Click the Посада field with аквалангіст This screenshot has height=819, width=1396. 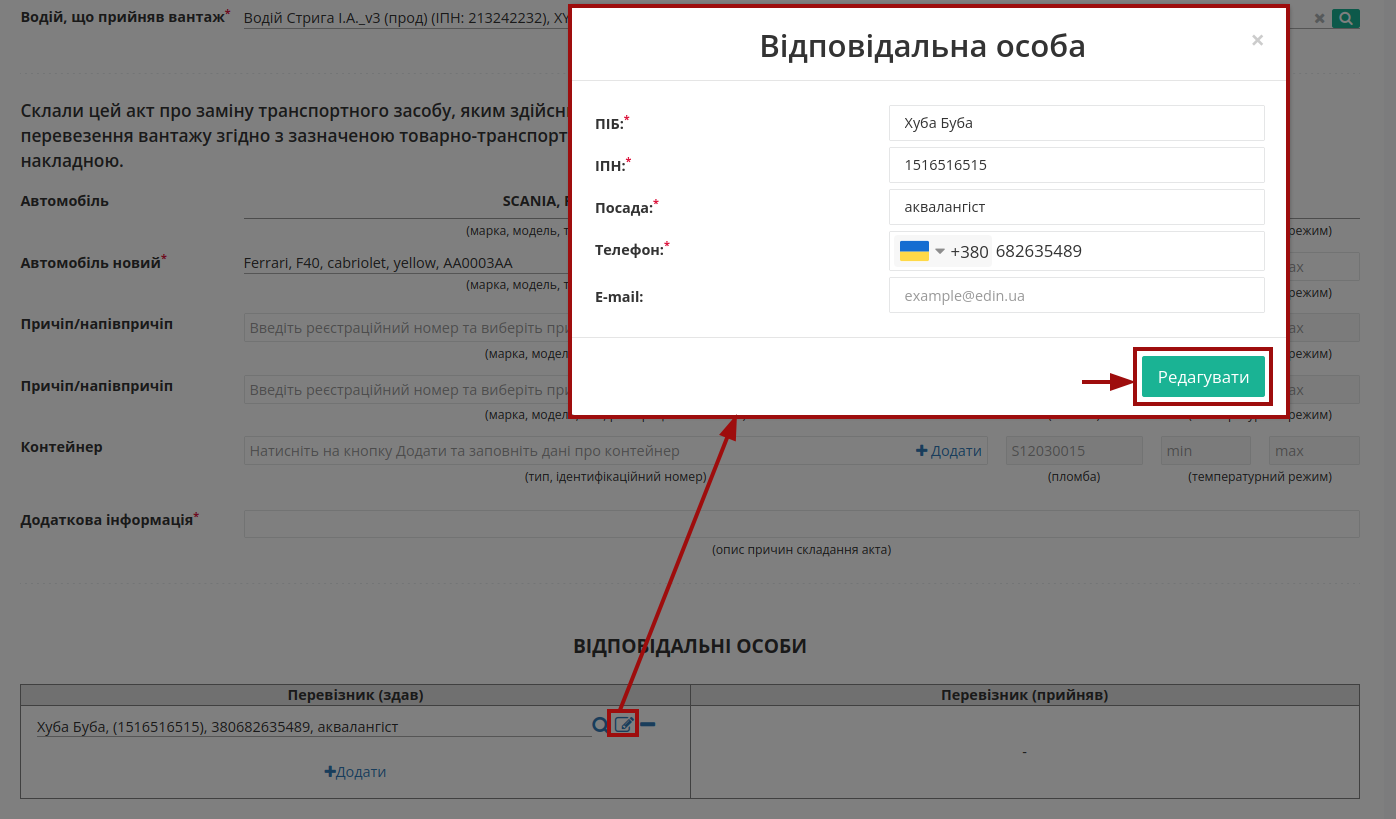[x=1076, y=207]
